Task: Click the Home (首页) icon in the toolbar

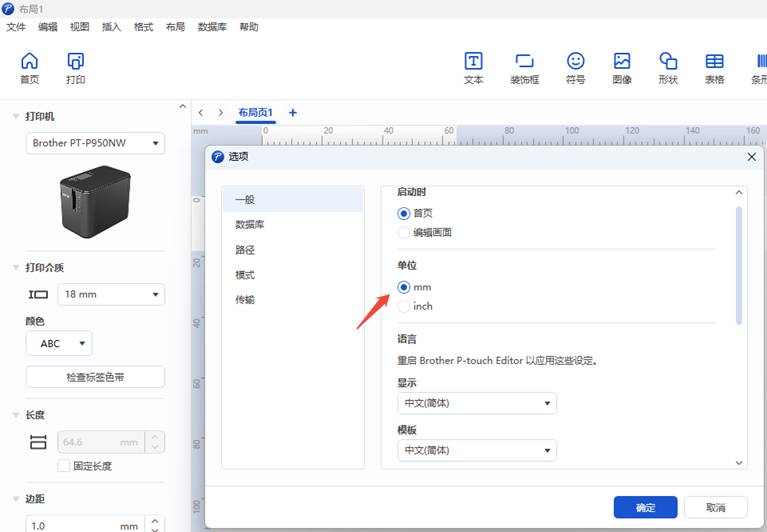Action: [x=30, y=67]
